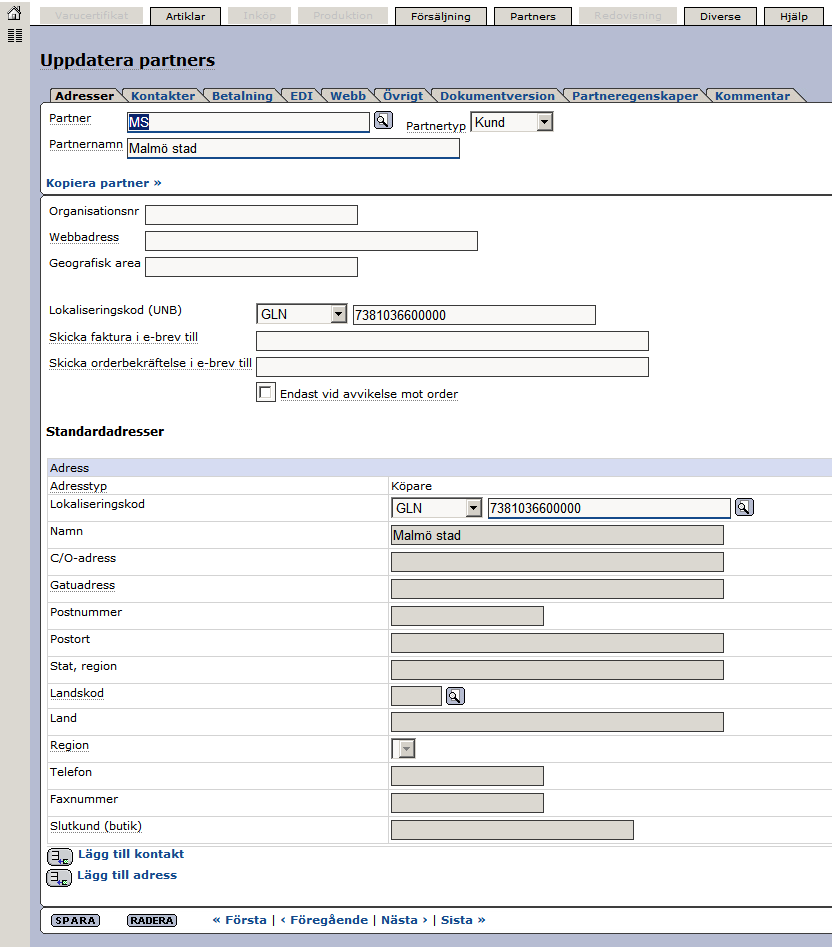Save with the SPARA button
Image resolution: width=832 pixels, height=947 pixels.
pyautogui.click(x=75, y=920)
